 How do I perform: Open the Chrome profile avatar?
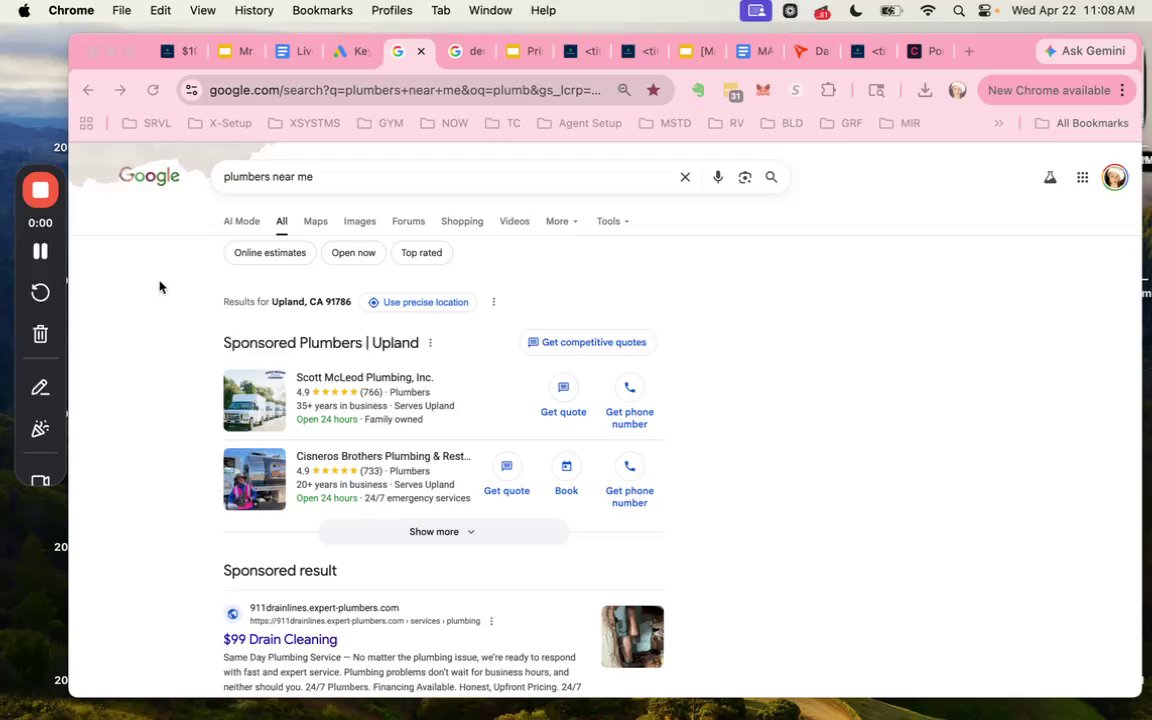(x=957, y=90)
